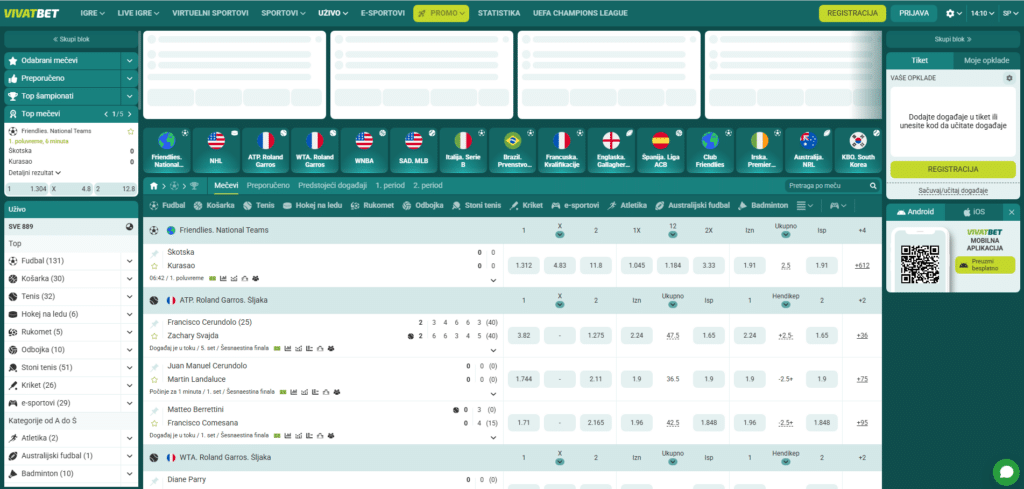Show next top match with right arrow
Screen dimensions: 1024x489
click(129, 114)
